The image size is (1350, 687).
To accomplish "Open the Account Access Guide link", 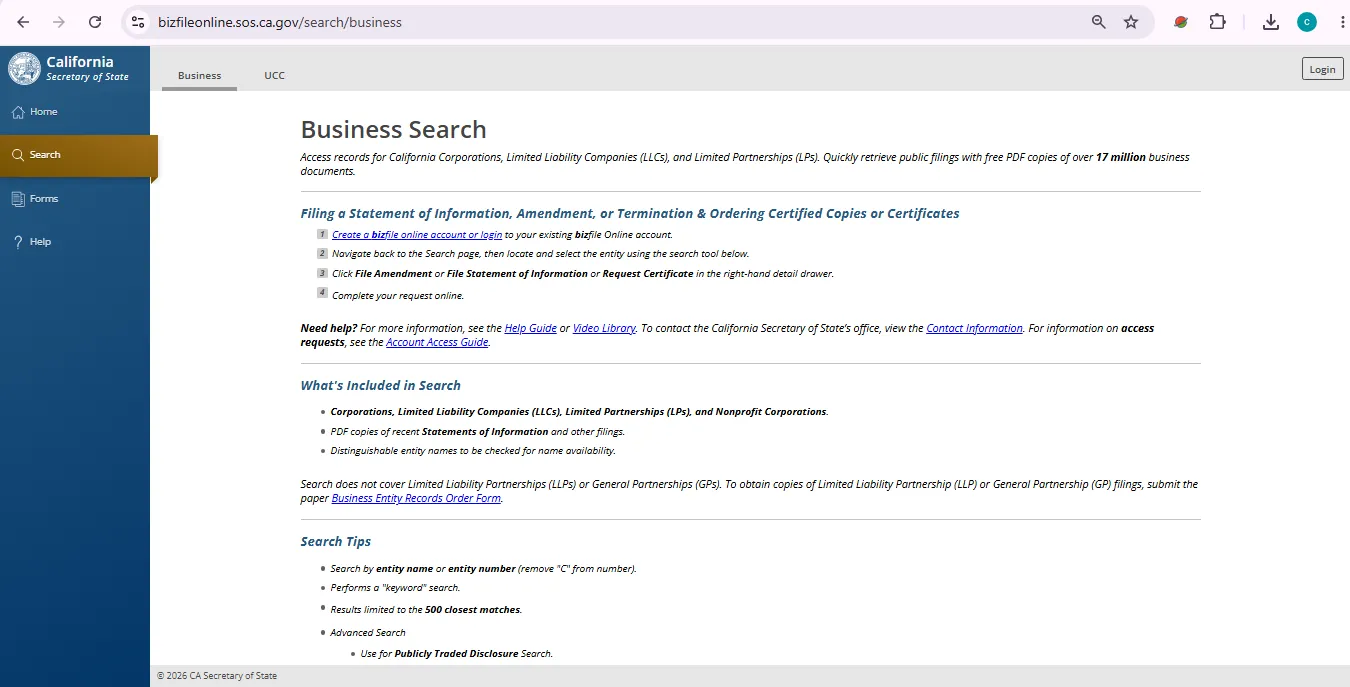I will click(x=437, y=342).
